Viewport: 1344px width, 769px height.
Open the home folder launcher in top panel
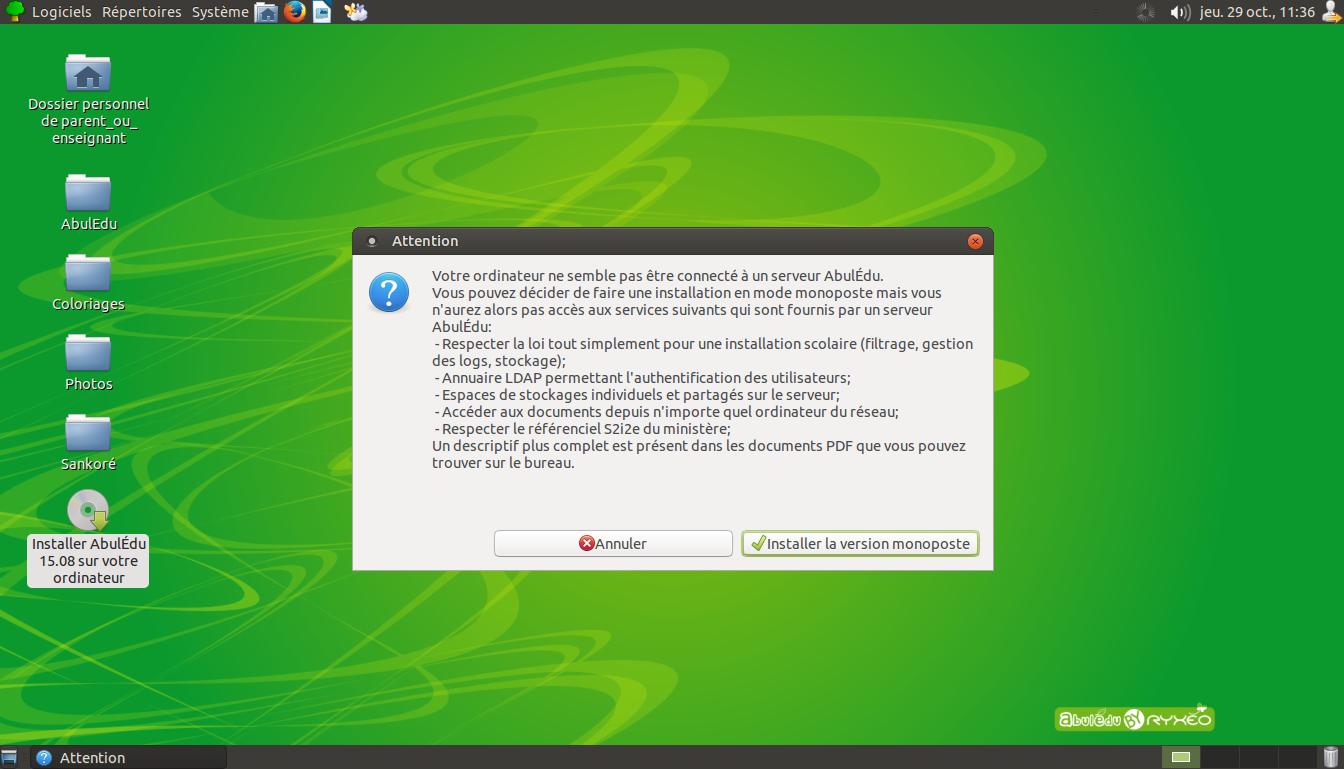click(266, 12)
